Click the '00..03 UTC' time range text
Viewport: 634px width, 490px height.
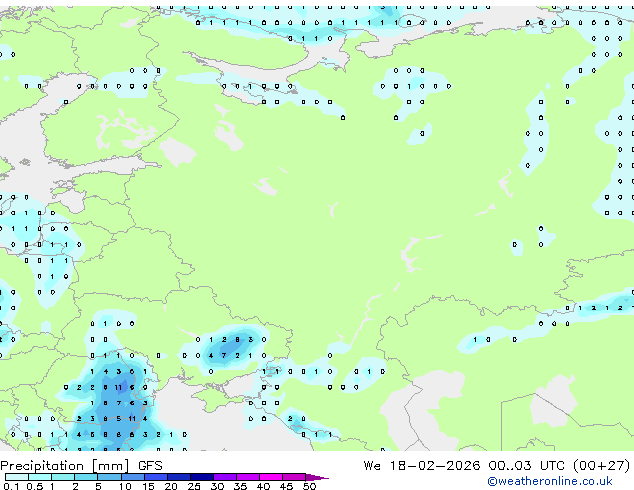coord(526,466)
